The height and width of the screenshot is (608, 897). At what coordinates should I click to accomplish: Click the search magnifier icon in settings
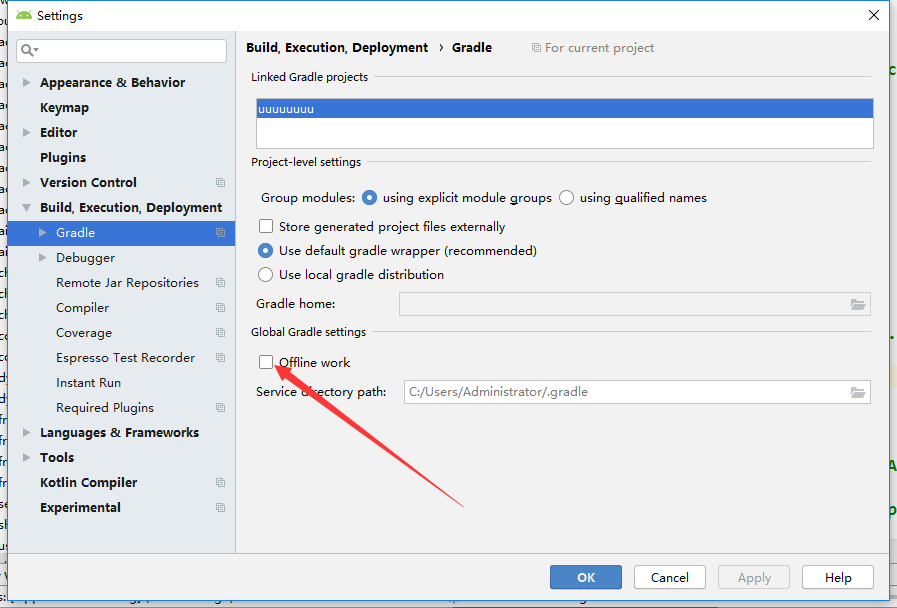pos(26,50)
